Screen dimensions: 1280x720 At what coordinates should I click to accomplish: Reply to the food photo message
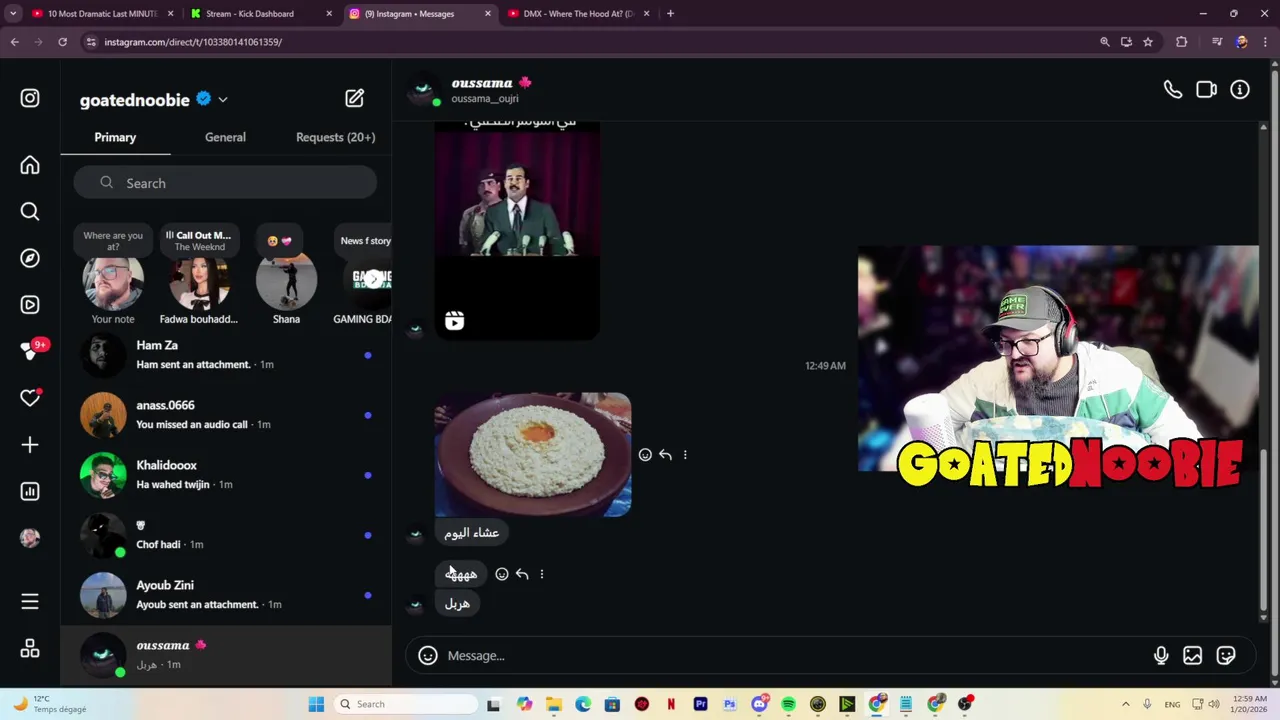point(665,455)
